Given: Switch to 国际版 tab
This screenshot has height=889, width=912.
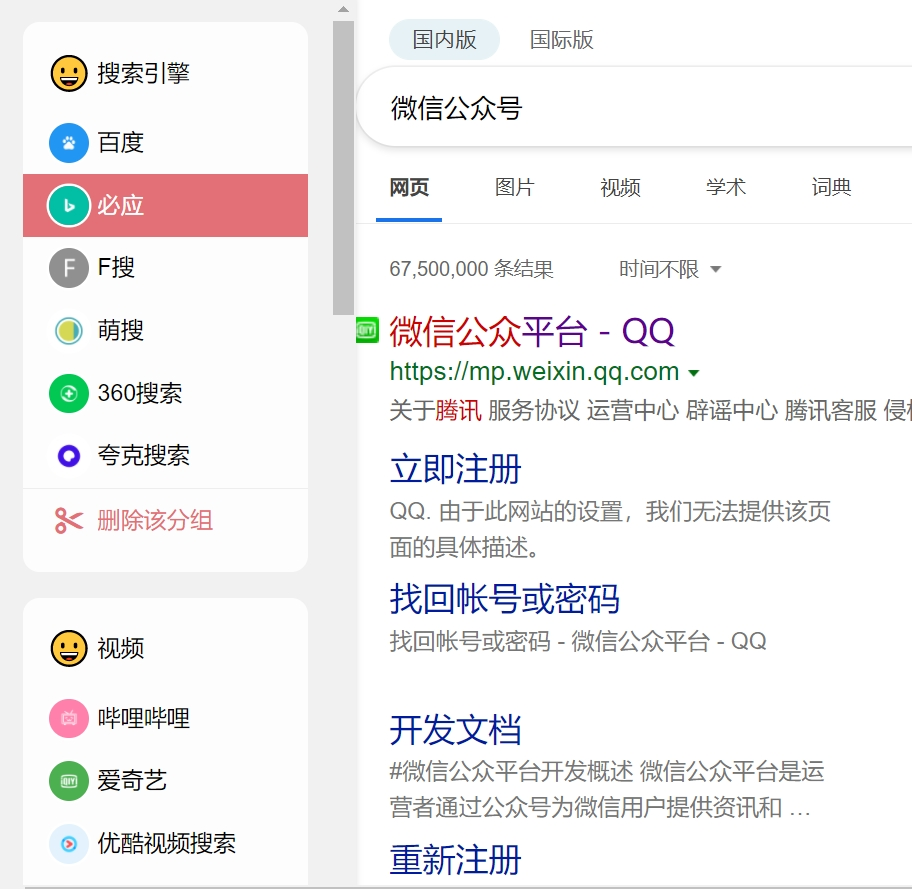Looking at the screenshot, I should [x=561, y=40].
